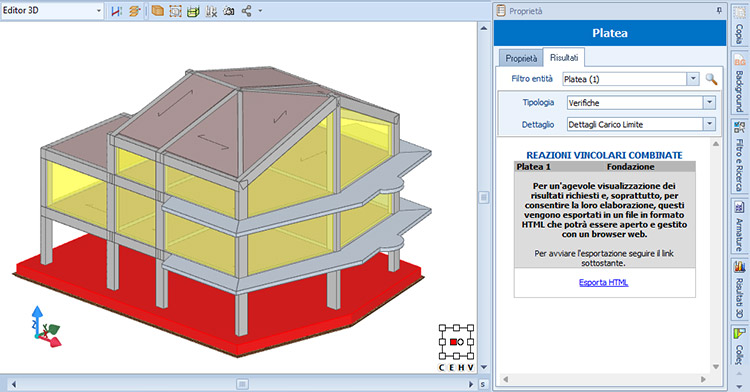Click the orange 3D solid box icon
Image resolution: width=750 pixels, height=392 pixels.
157,11
